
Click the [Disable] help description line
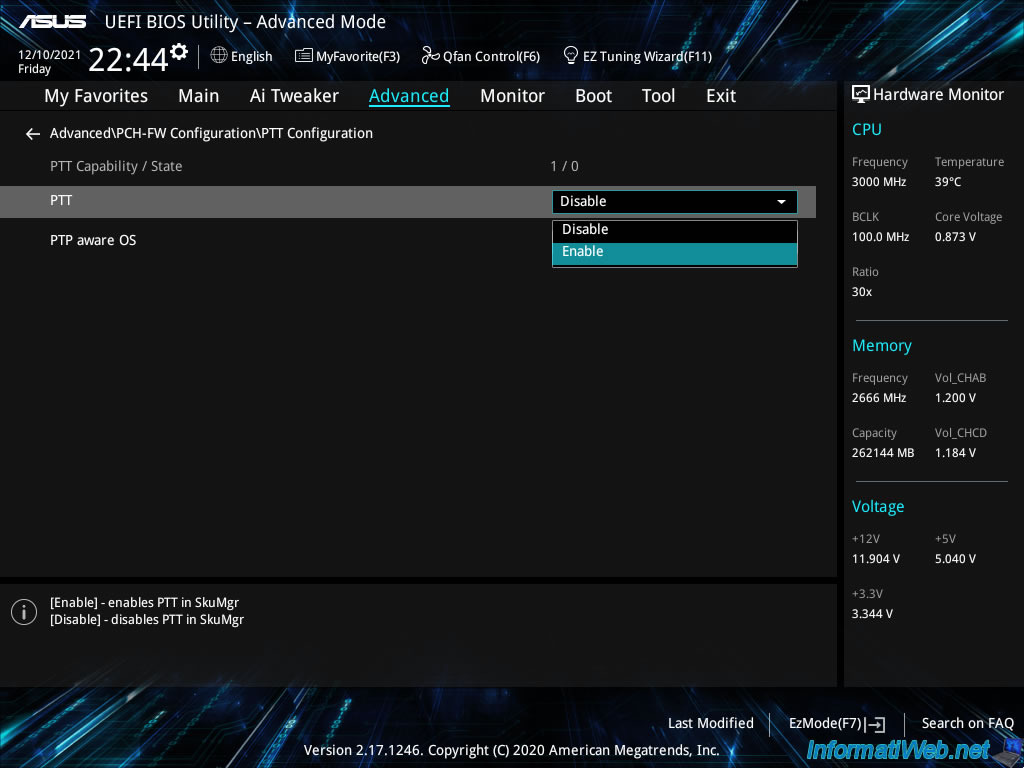coord(147,620)
